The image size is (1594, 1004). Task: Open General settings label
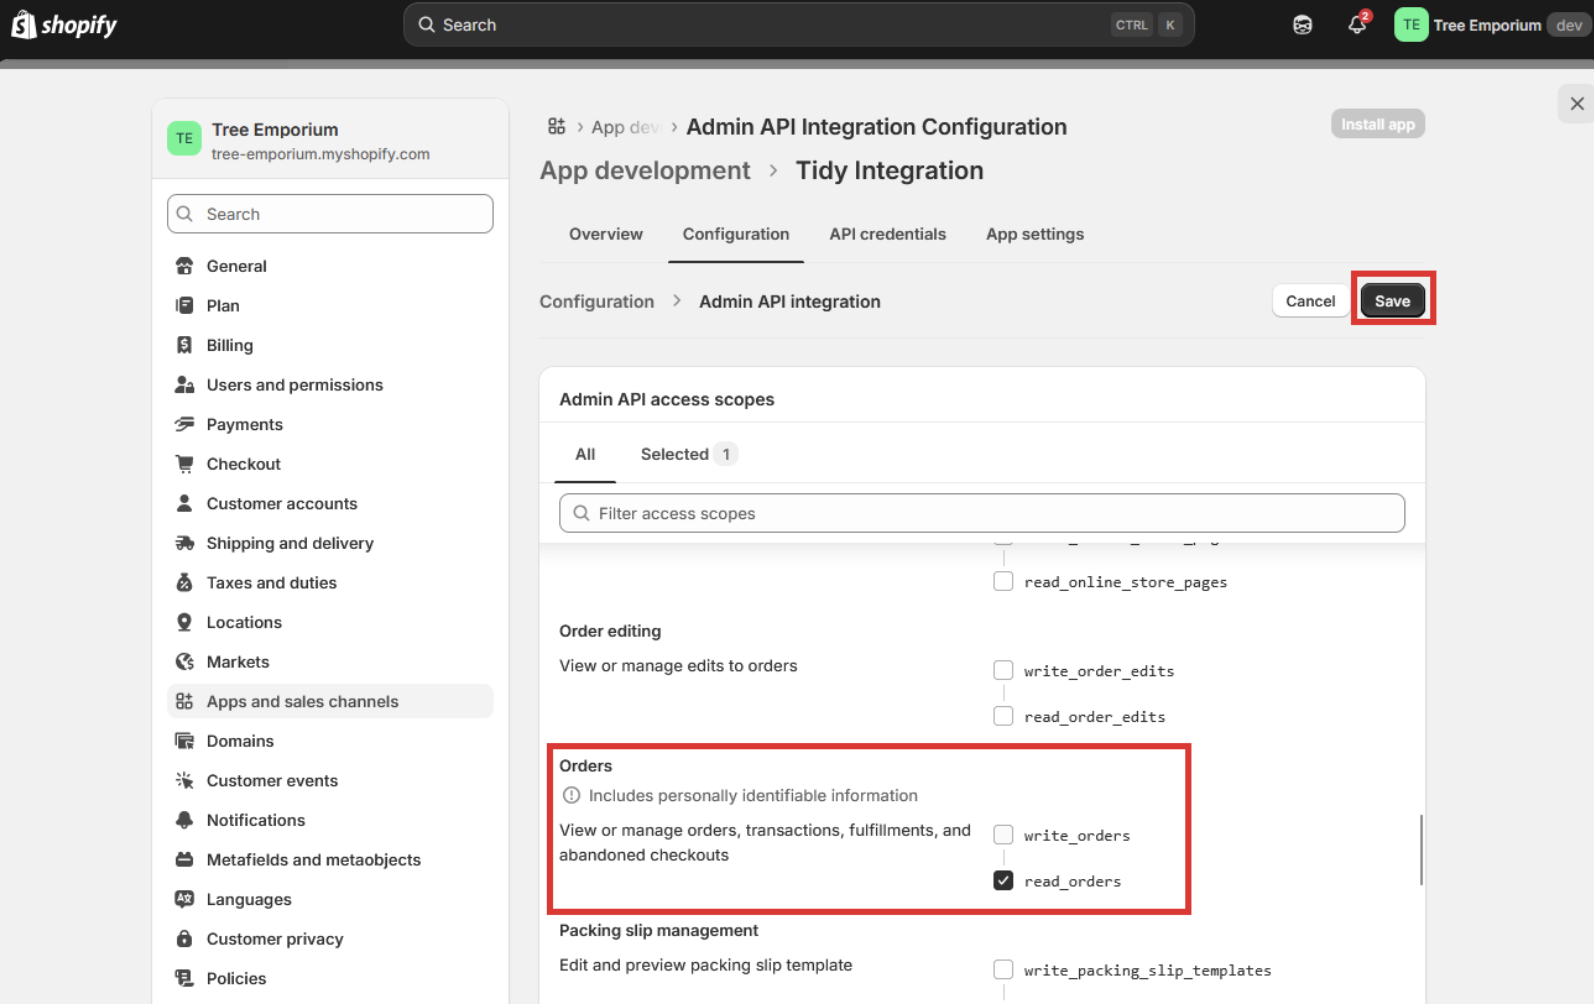[x=237, y=266]
